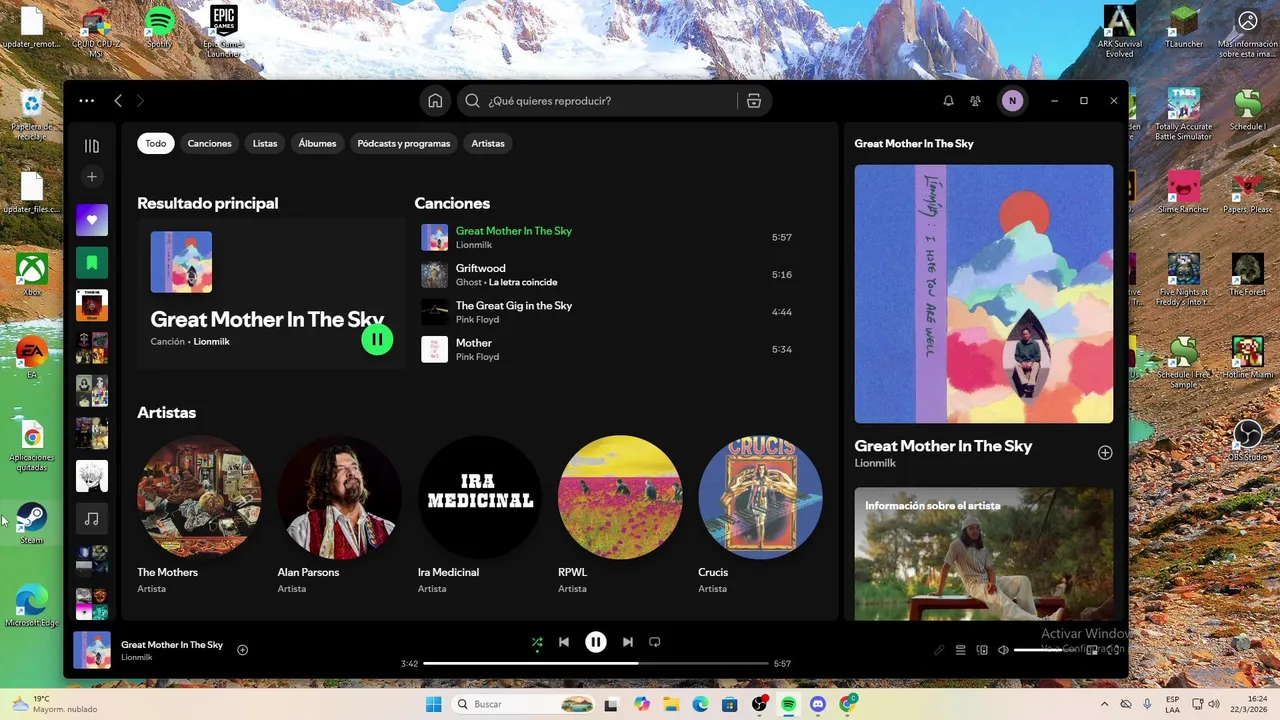Open The Forest desktop icon

coord(1248,275)
